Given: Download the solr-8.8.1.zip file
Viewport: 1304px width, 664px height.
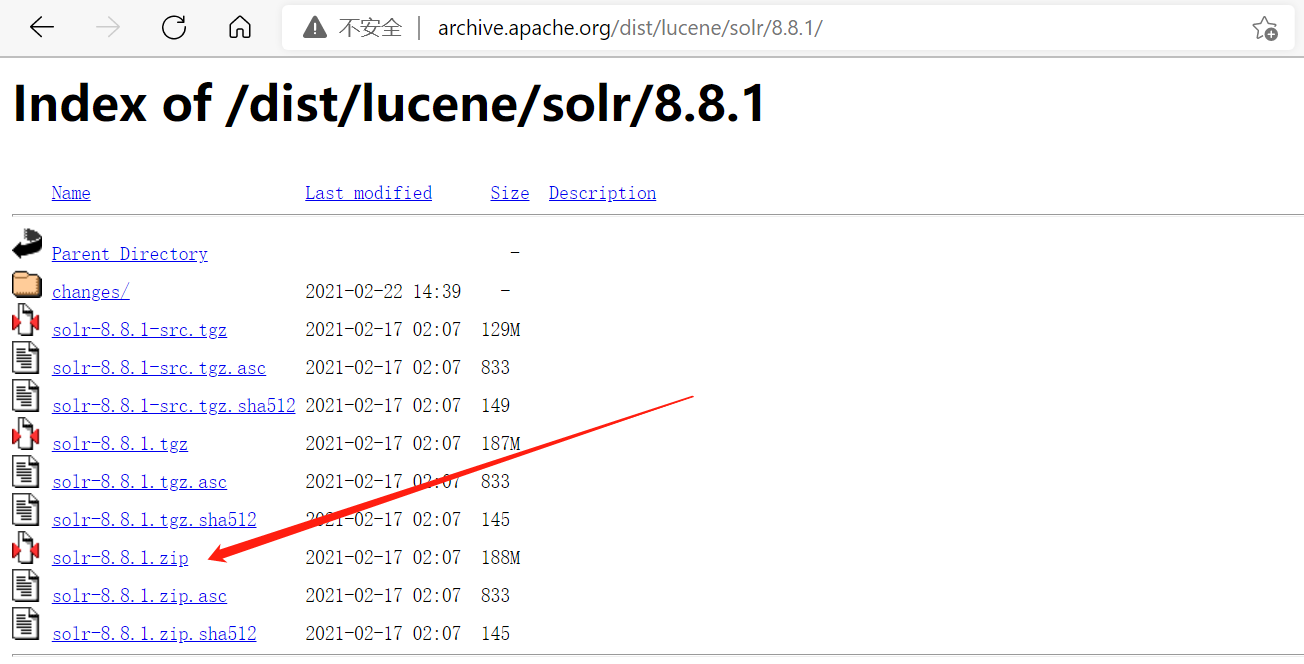Looking at the screenshot, I should click(120, 558).
